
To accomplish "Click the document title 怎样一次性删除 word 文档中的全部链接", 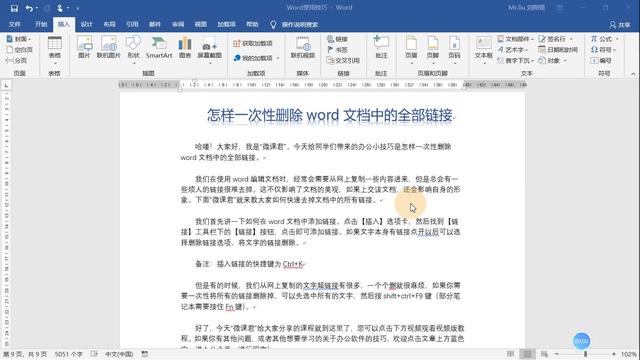I will pos(330,115).
